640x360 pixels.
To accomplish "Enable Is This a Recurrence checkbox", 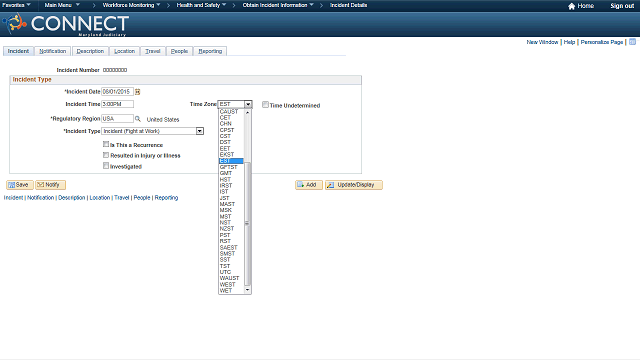I will (x=106, y=144).
